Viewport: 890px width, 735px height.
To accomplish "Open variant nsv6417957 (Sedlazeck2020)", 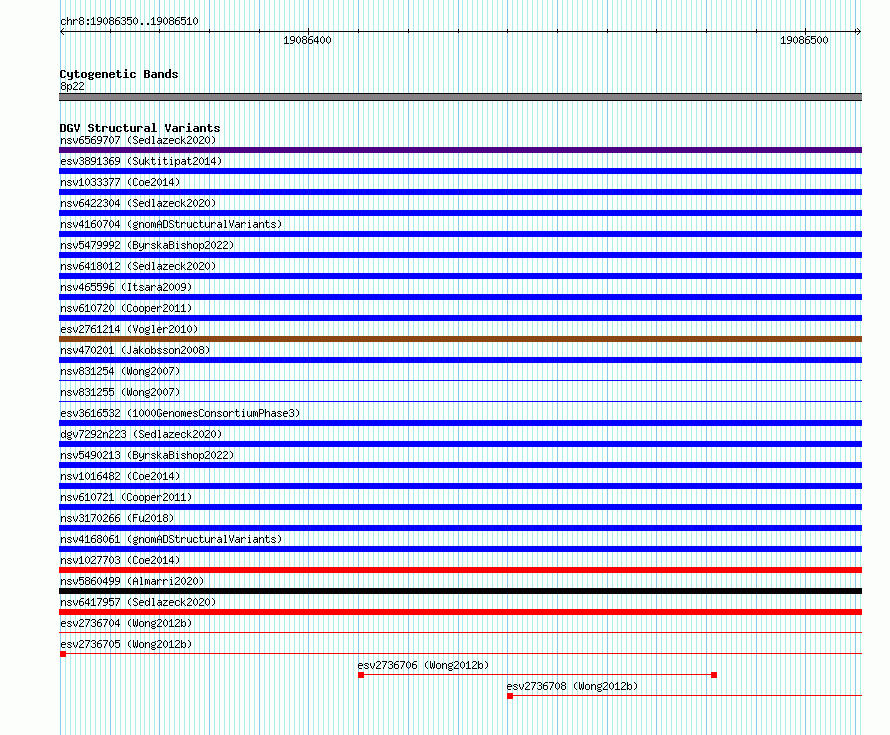I will pos(138,602).
